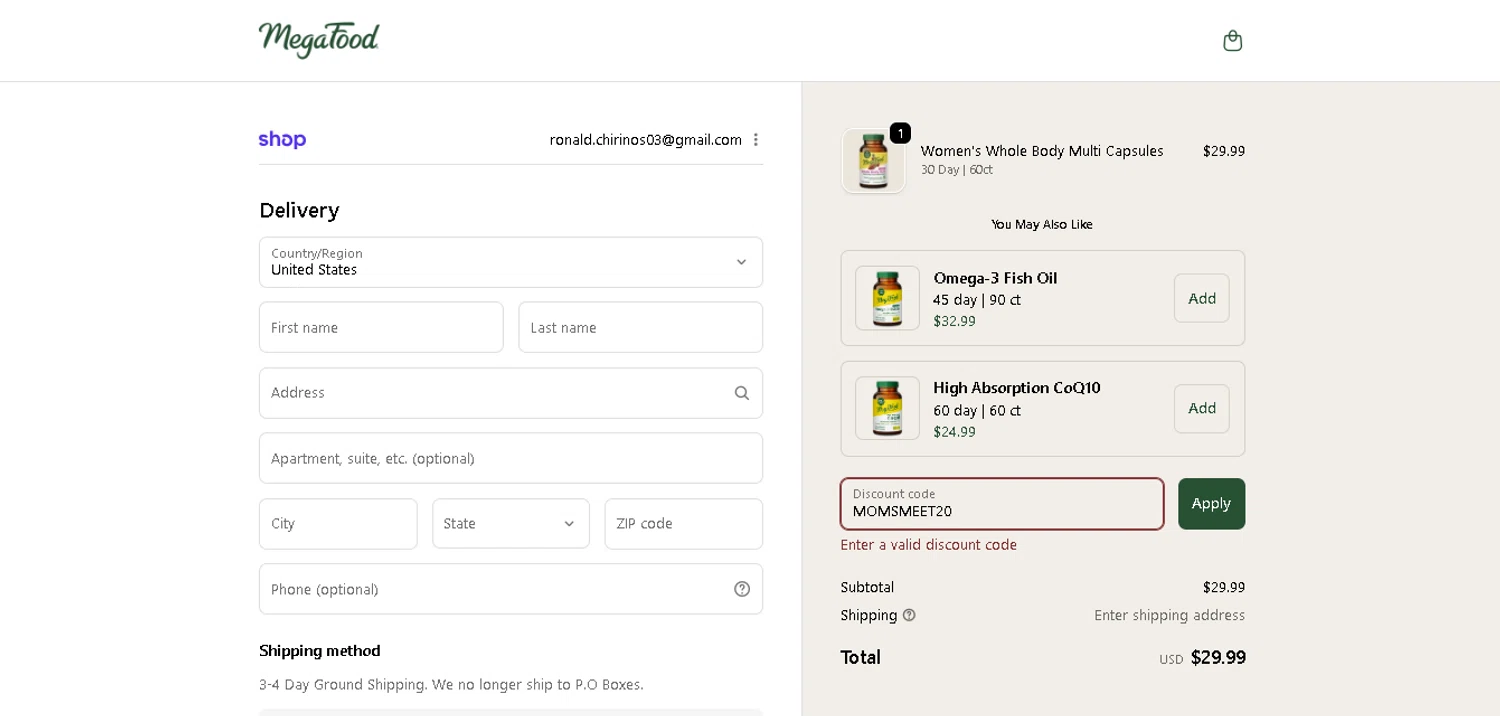Click the quantity badge on product thumbnail
This screenshot has width=1500, height=716.
900,133
